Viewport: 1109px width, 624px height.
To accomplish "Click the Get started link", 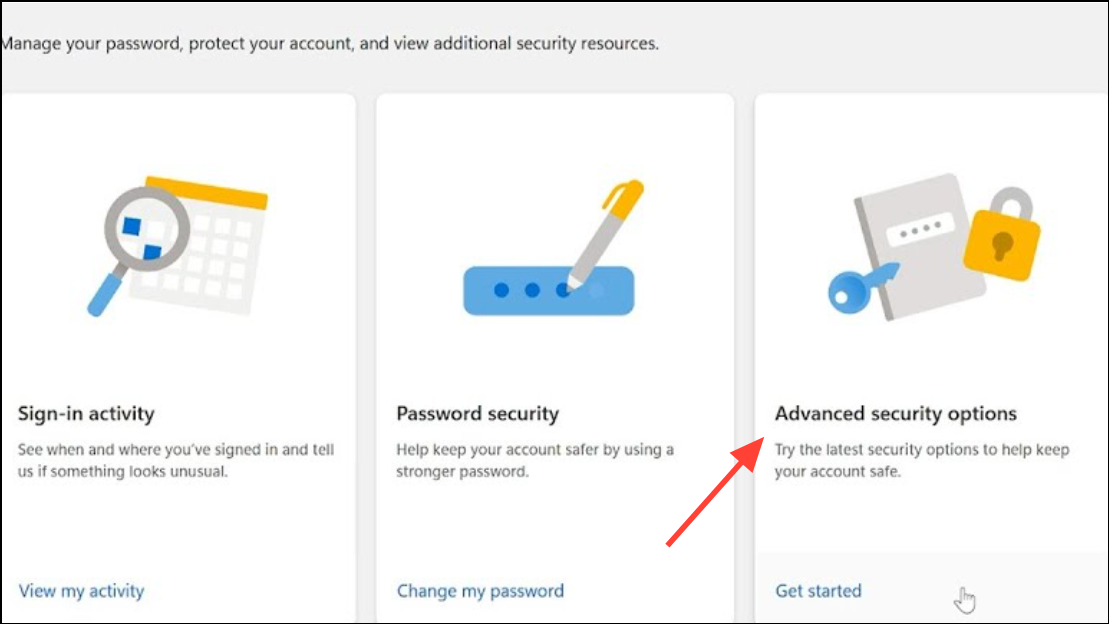I will coord(818,591).
